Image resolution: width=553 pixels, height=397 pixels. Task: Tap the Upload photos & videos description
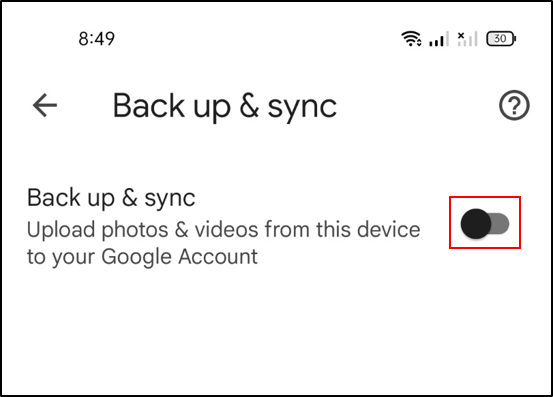224,243
